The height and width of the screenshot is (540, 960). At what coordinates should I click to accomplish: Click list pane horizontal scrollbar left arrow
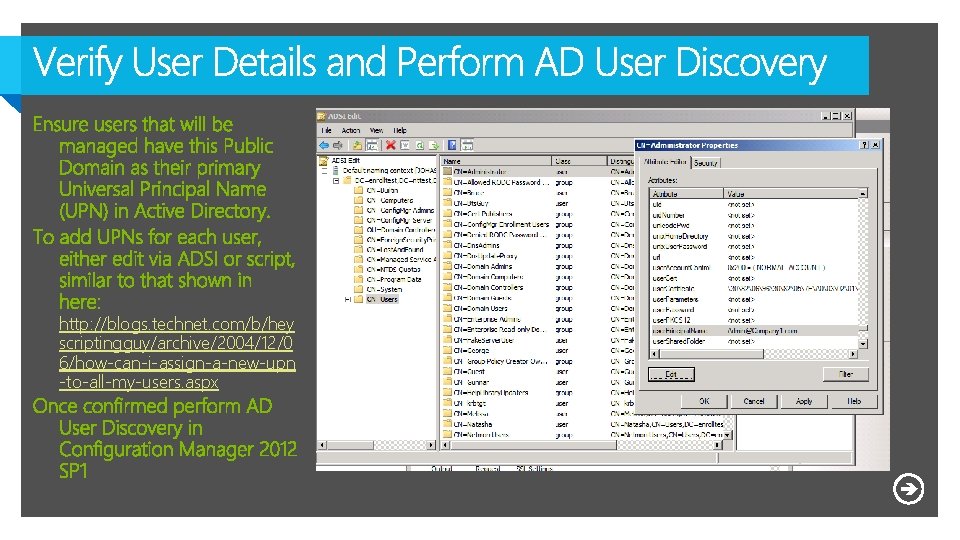tap(445, 445)
